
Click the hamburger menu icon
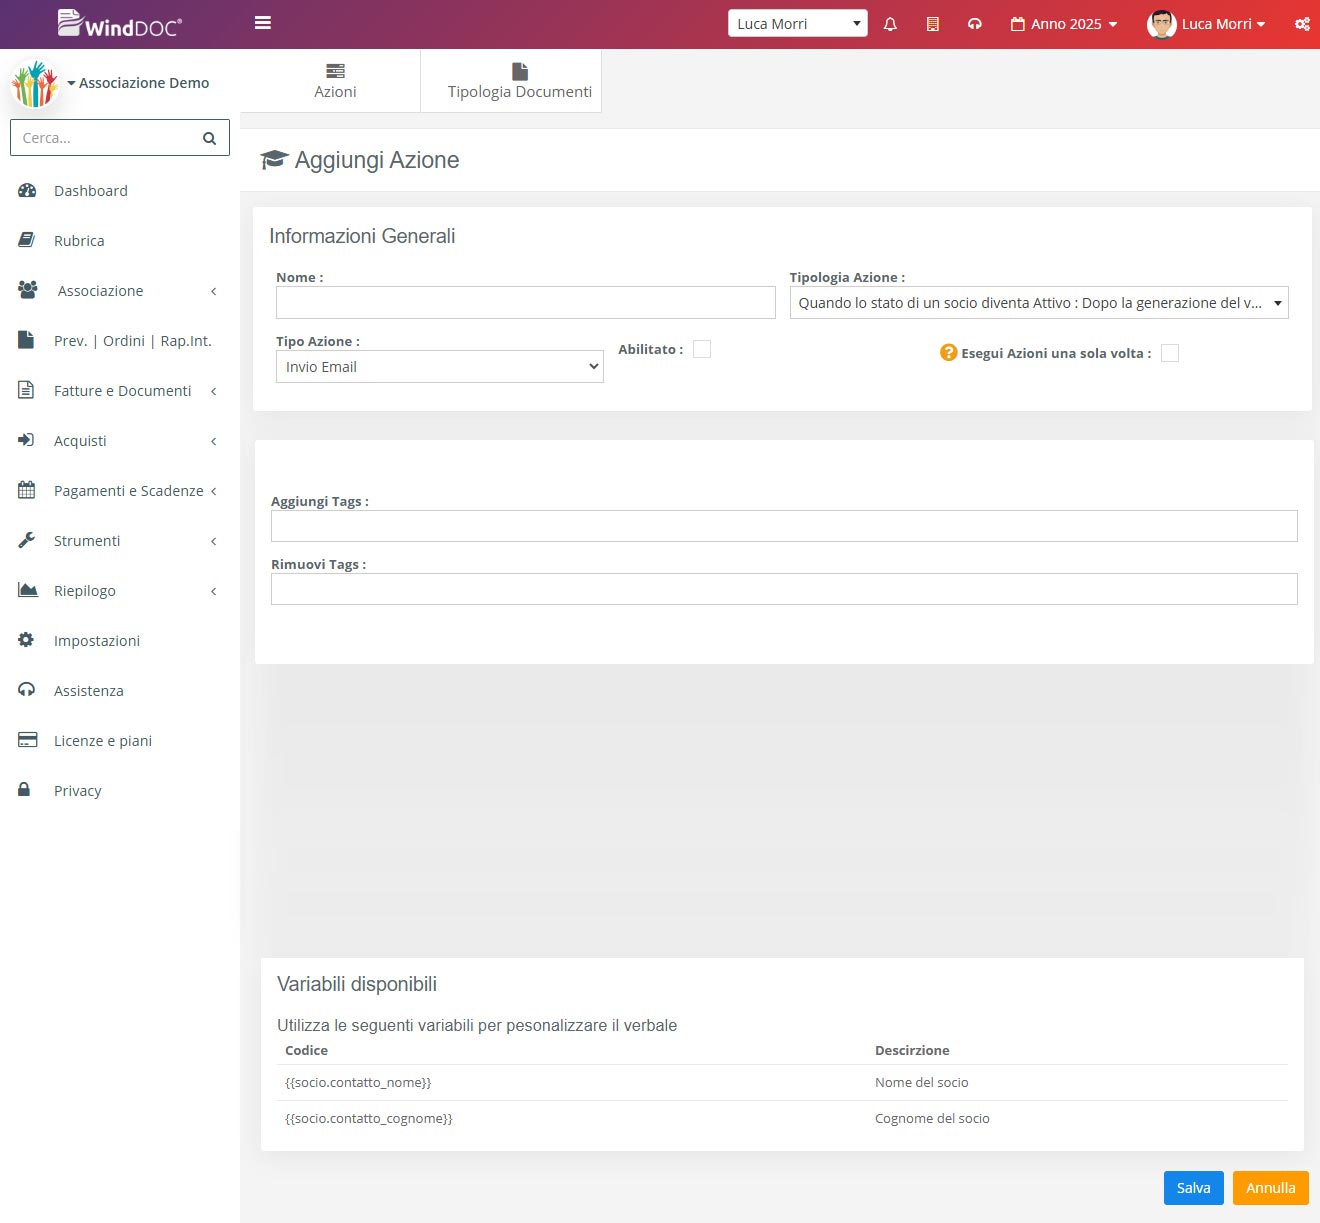click(263, 23)
